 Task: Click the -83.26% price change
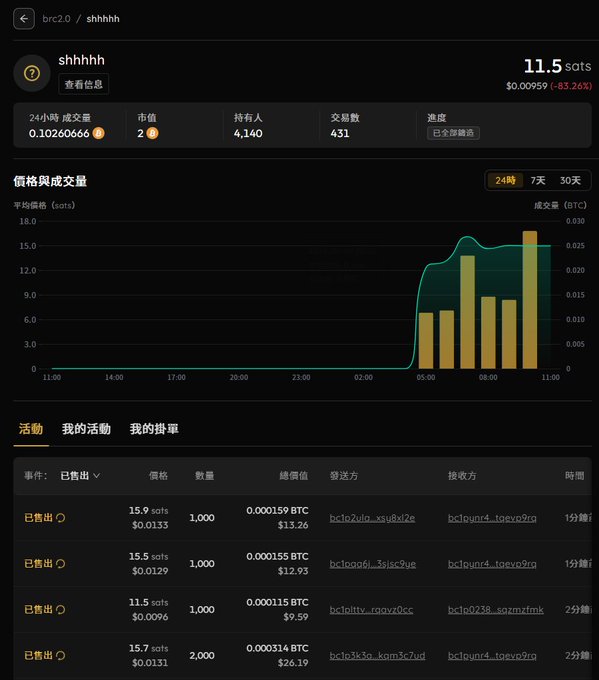571,86
